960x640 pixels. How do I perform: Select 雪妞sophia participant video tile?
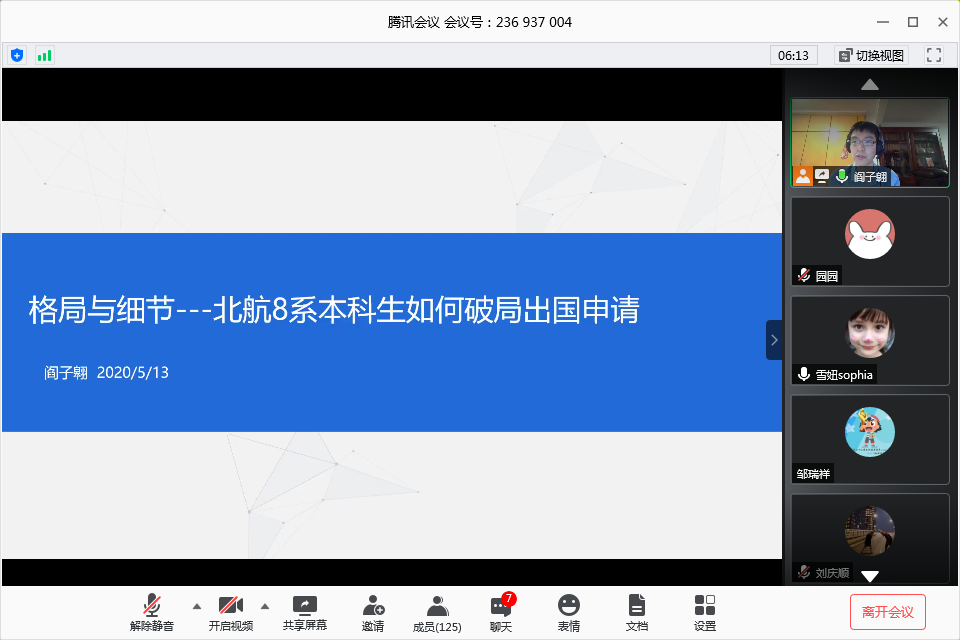870,340
